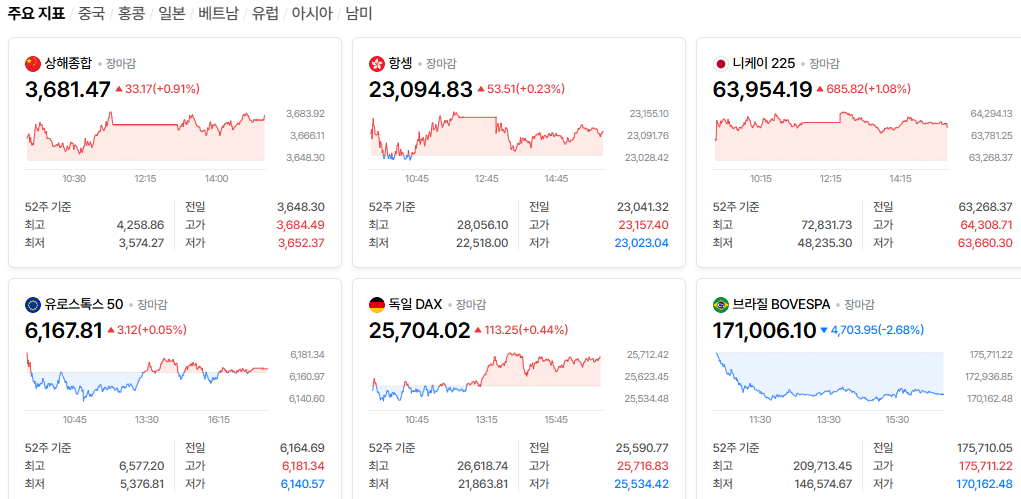Click the 3,681.47 index value
Viewport: 1021px width, 499px height.
coord(68,89)
